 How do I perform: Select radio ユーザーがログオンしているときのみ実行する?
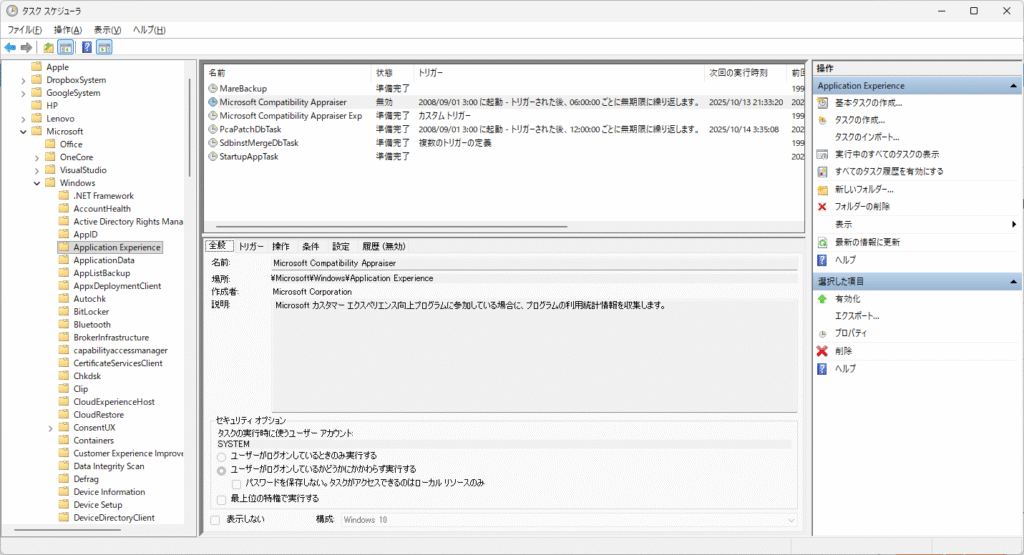tap(222, 456)
